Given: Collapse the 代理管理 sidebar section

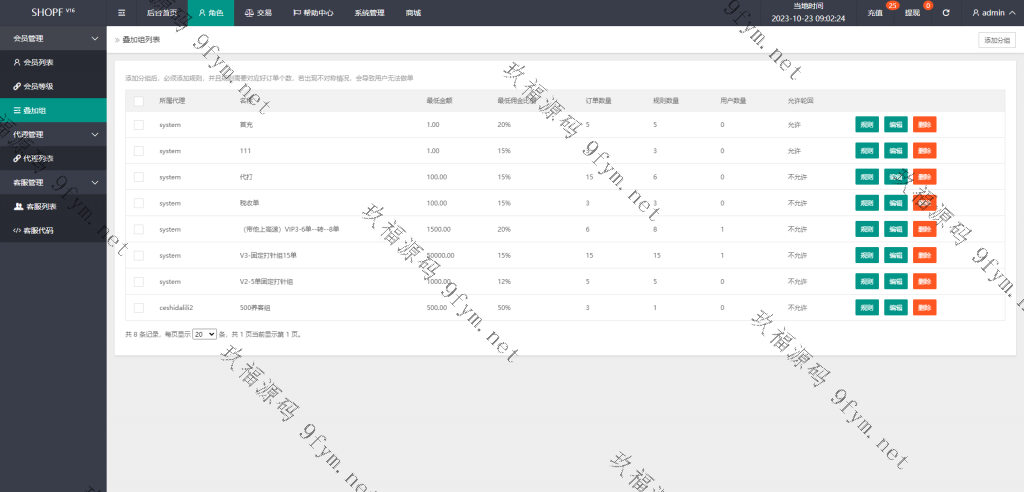Looking at the screenshot, I should pos(53,134).
